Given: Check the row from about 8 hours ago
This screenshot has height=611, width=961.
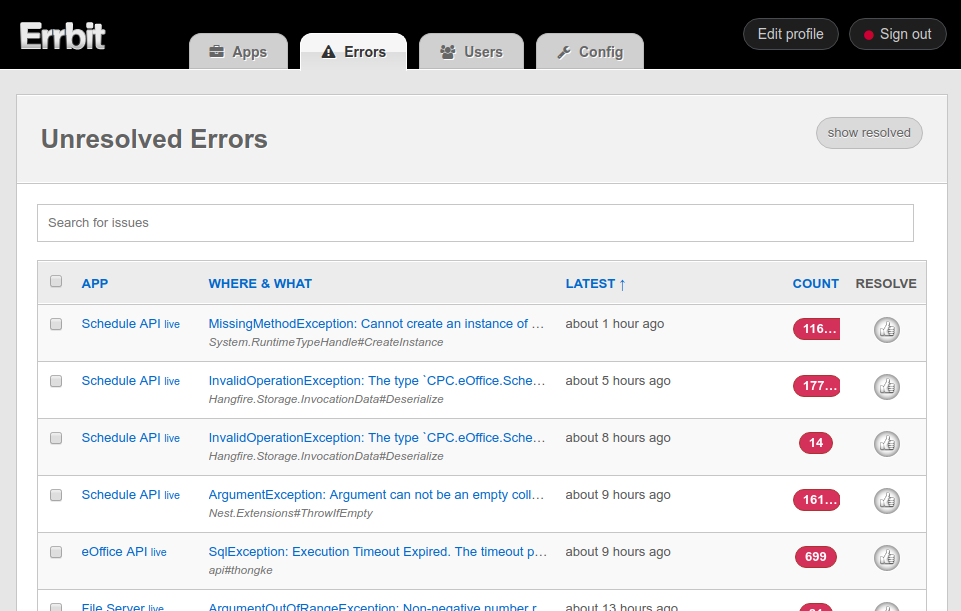Looking at the screenshot, I should pyautogui.click(x=56, y=438).
